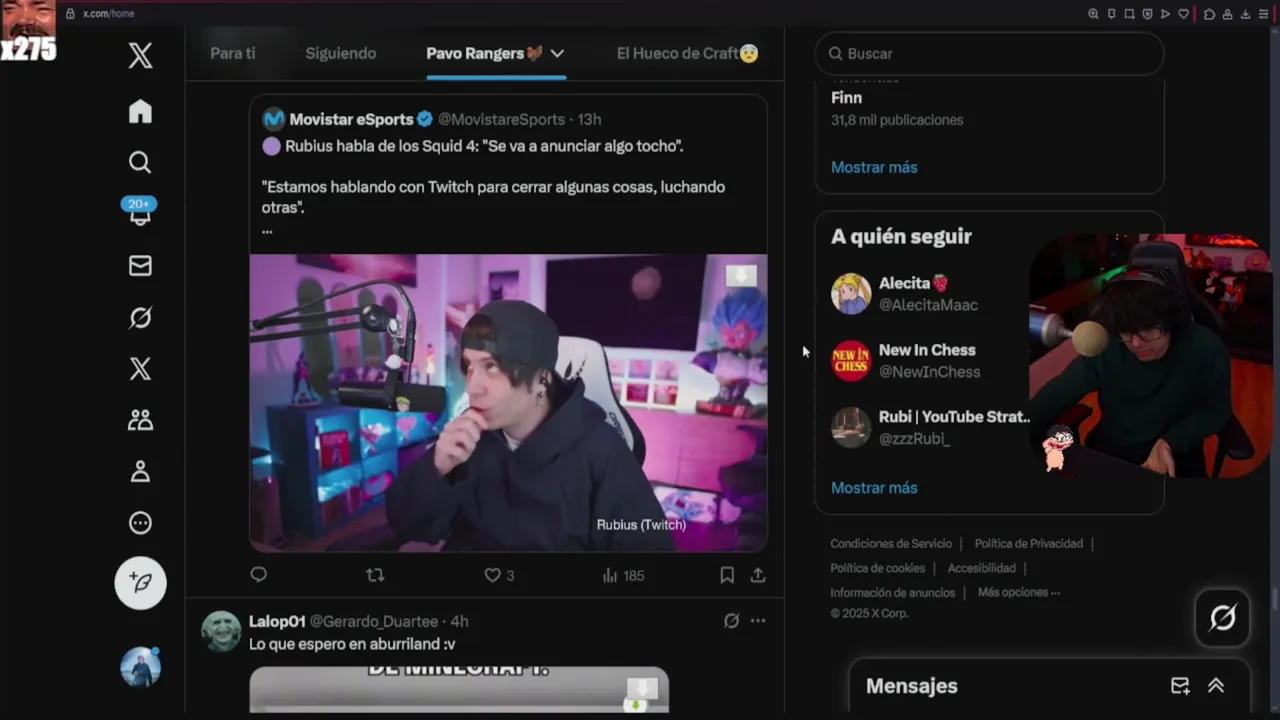This screenshot has width=1280, height=720.
Task: Open the Movistar eSports profile name
Action: click(351, 119)
